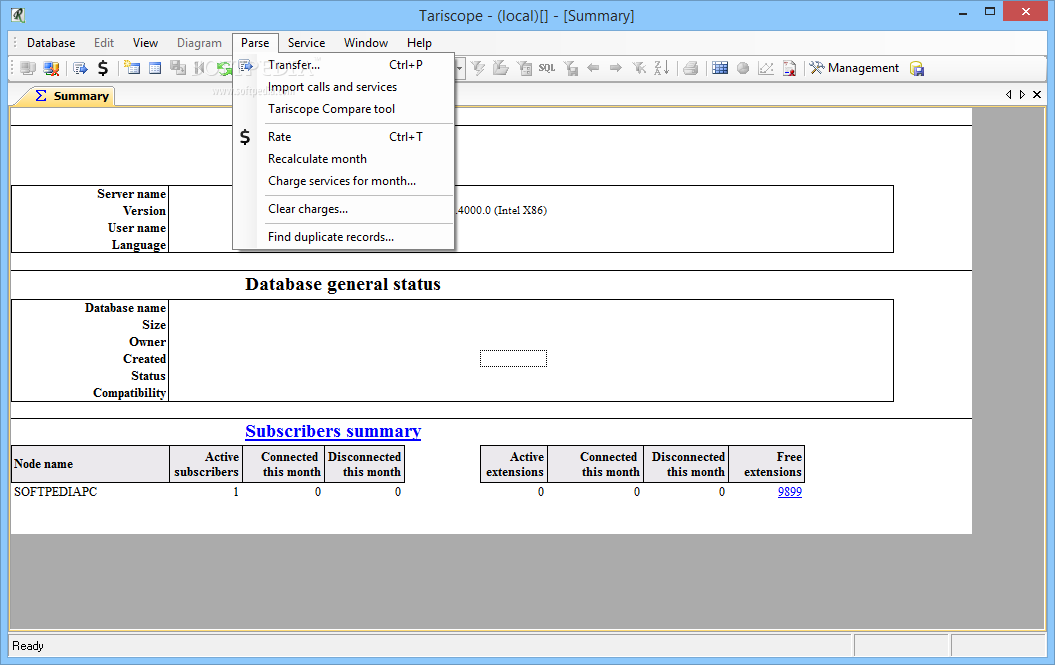The width and height of the screenshot is (1055, 665).
Task: Click the new table view toolbar icon
Action: coord(133,68)
